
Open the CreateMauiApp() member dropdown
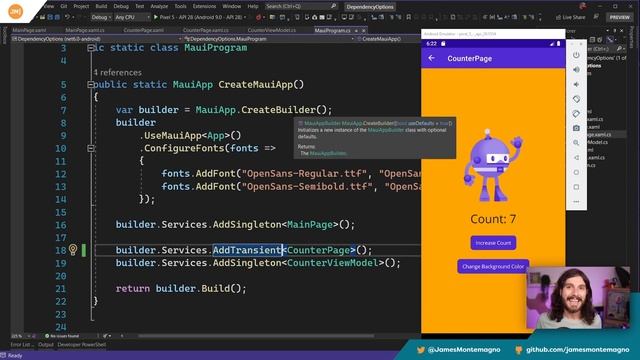(388, 39)
